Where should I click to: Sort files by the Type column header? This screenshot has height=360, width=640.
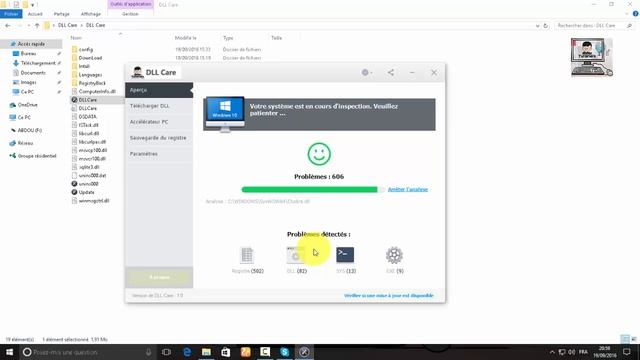(x=228, y=38)
